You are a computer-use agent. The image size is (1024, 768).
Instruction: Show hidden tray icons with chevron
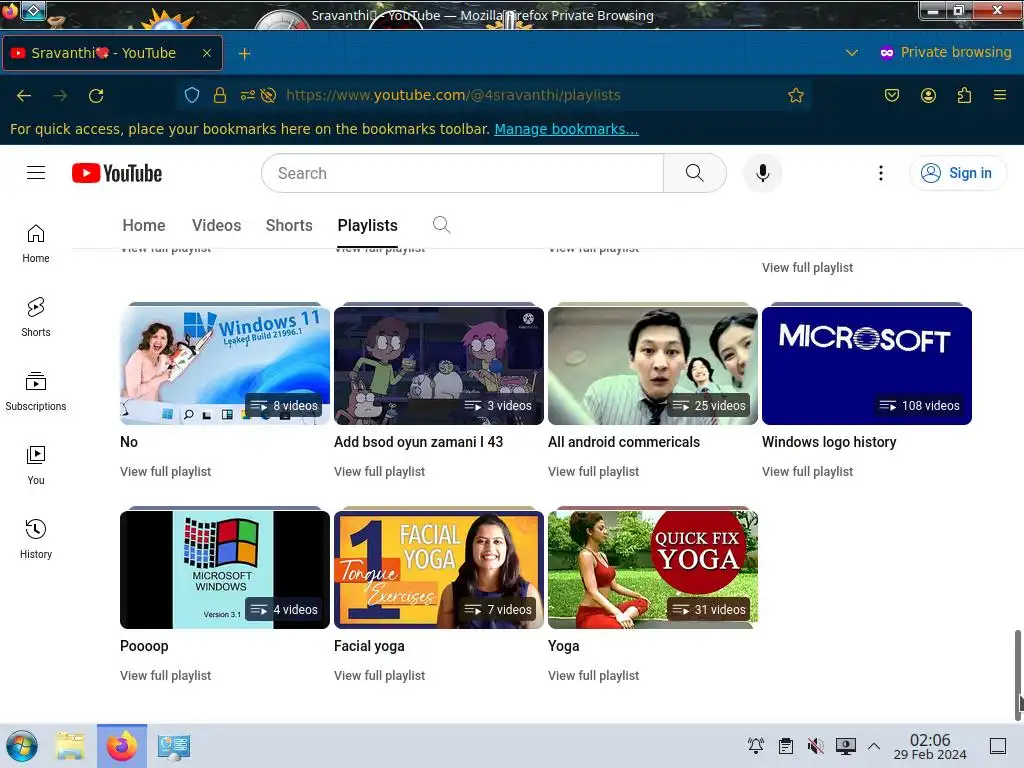[x=874, y=746]
